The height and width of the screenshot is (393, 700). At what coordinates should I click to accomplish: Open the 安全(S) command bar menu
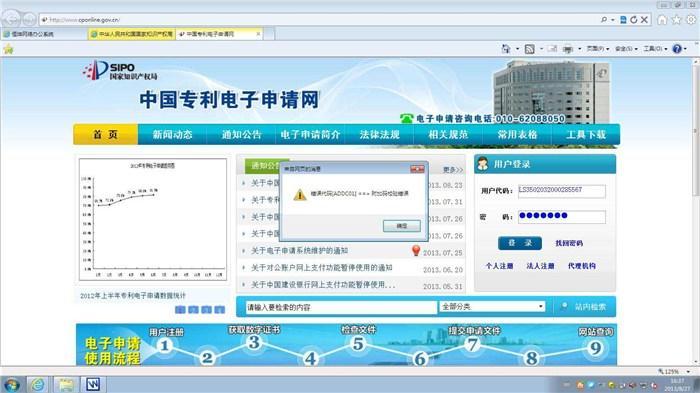[626, 49]
